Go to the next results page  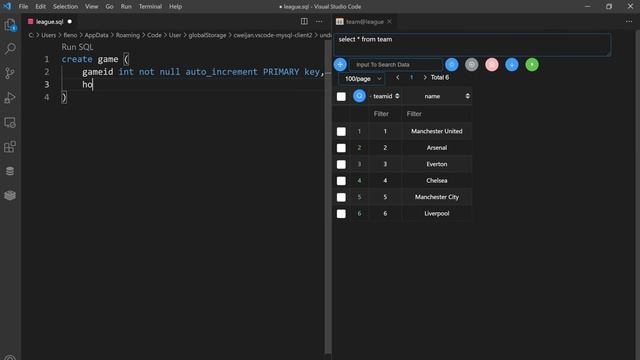coord(425,77)
